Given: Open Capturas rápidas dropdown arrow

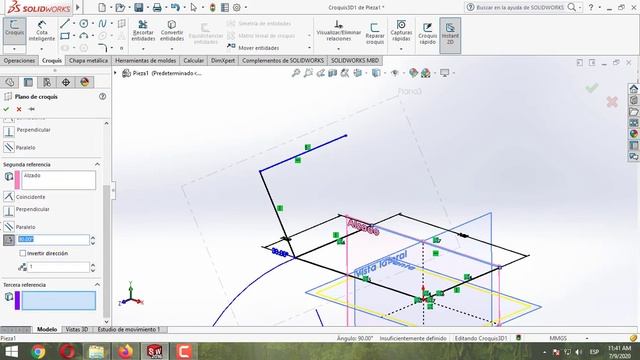Looking at the screenshot, I should click(401, 49).
